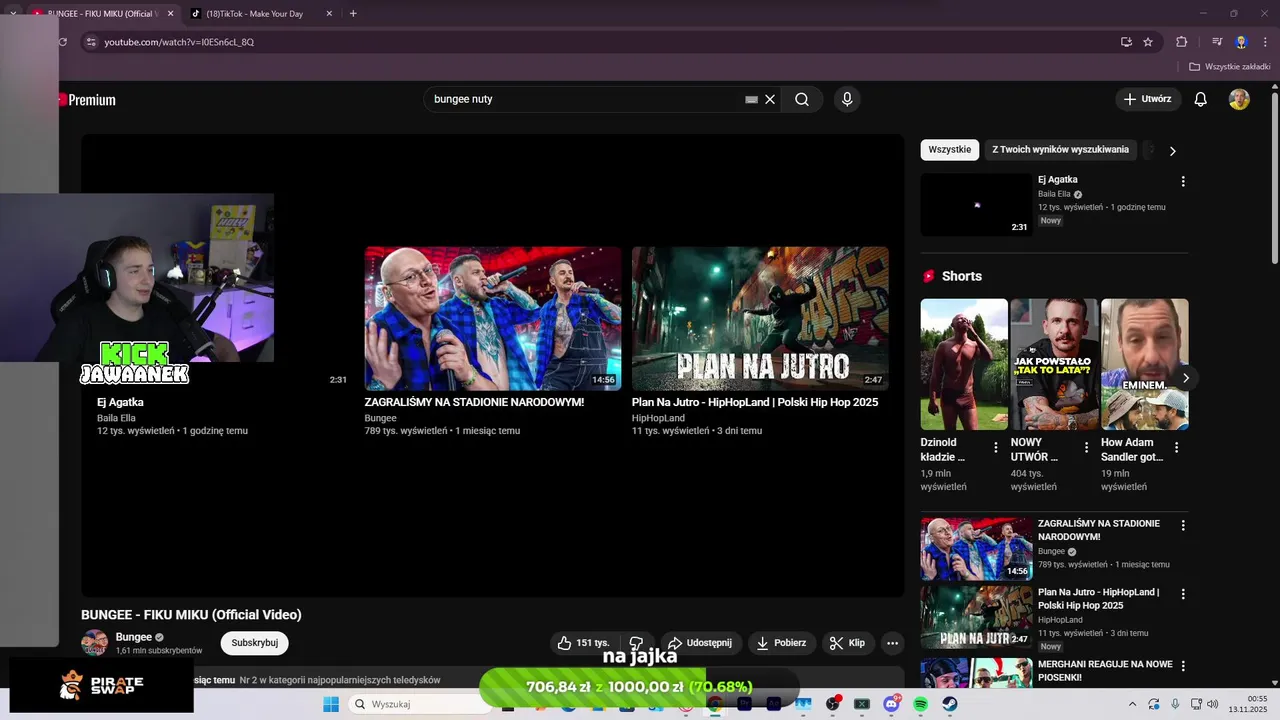Open YouTube notifications bell

pyautogui.click(x=1201, y=99)
